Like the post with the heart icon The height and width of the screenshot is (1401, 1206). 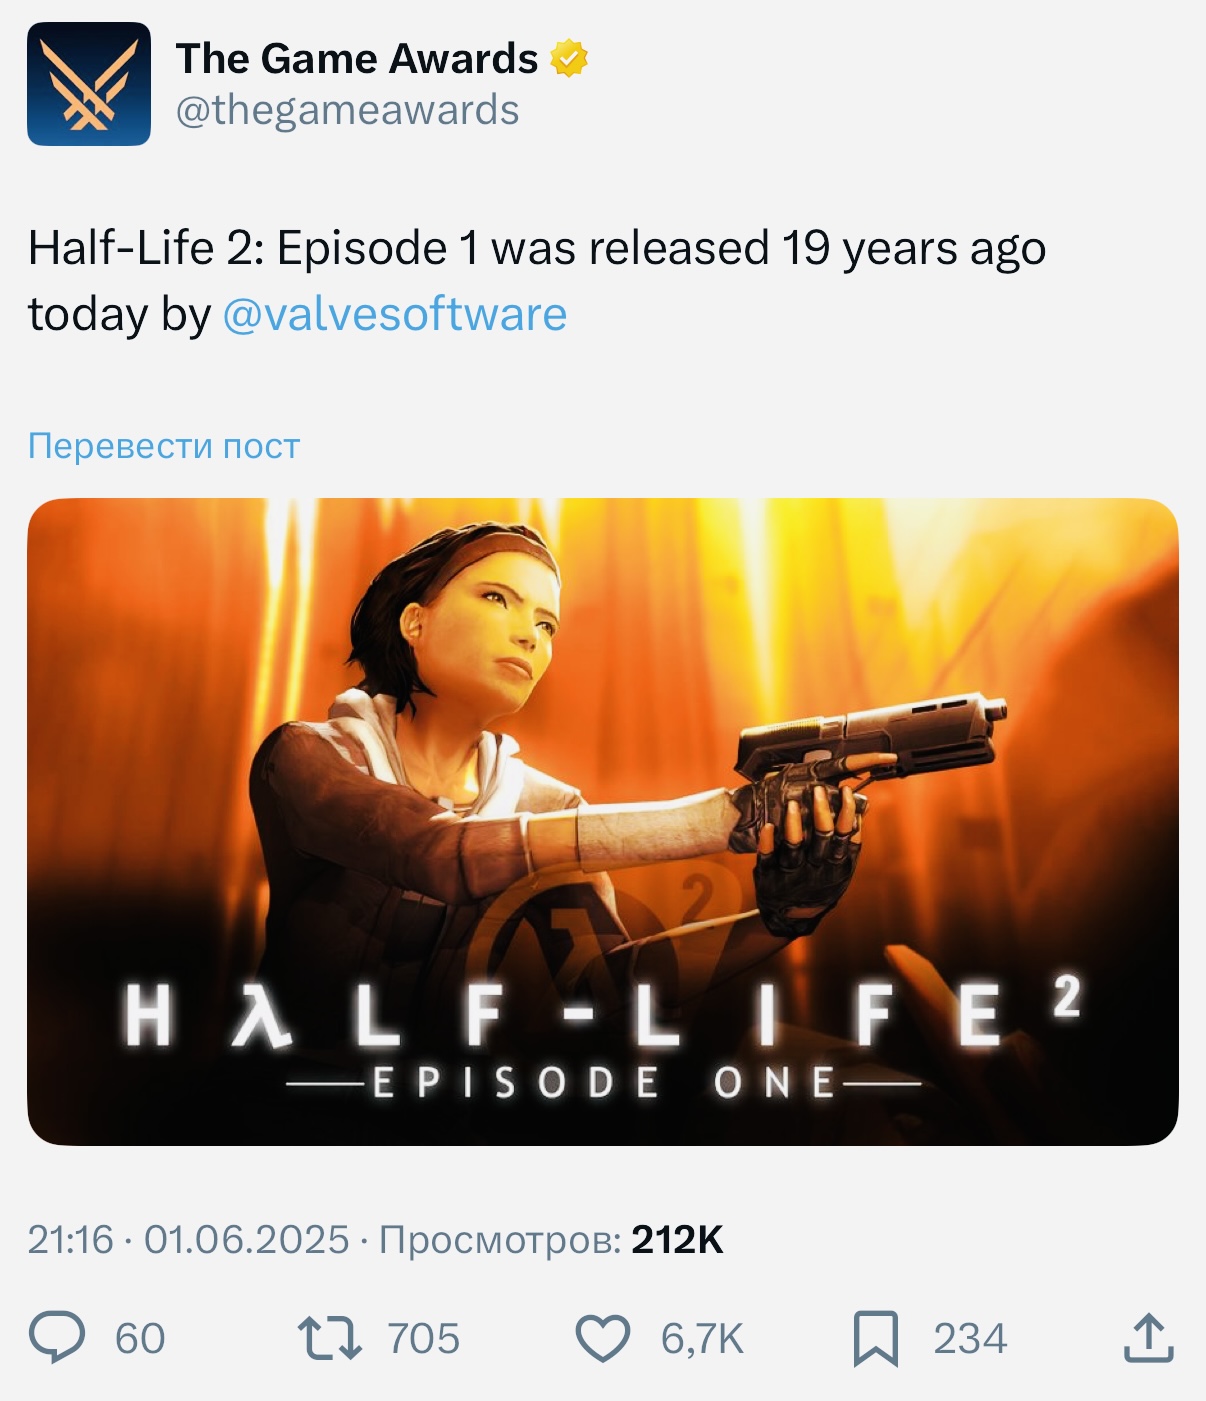(x=603, y=1338)
